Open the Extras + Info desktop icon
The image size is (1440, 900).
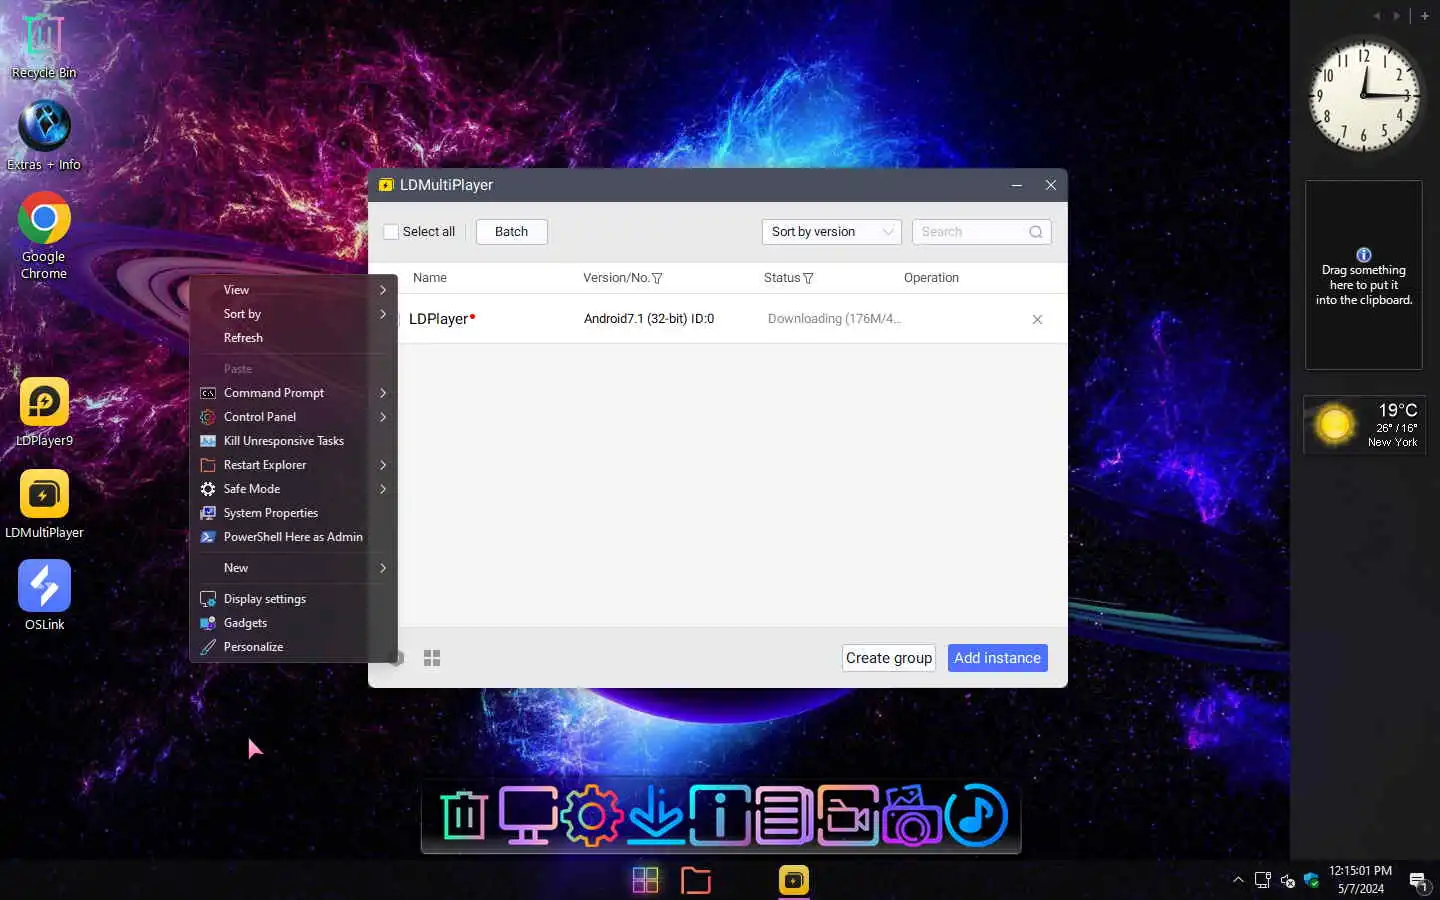click(x=44, y=136)
